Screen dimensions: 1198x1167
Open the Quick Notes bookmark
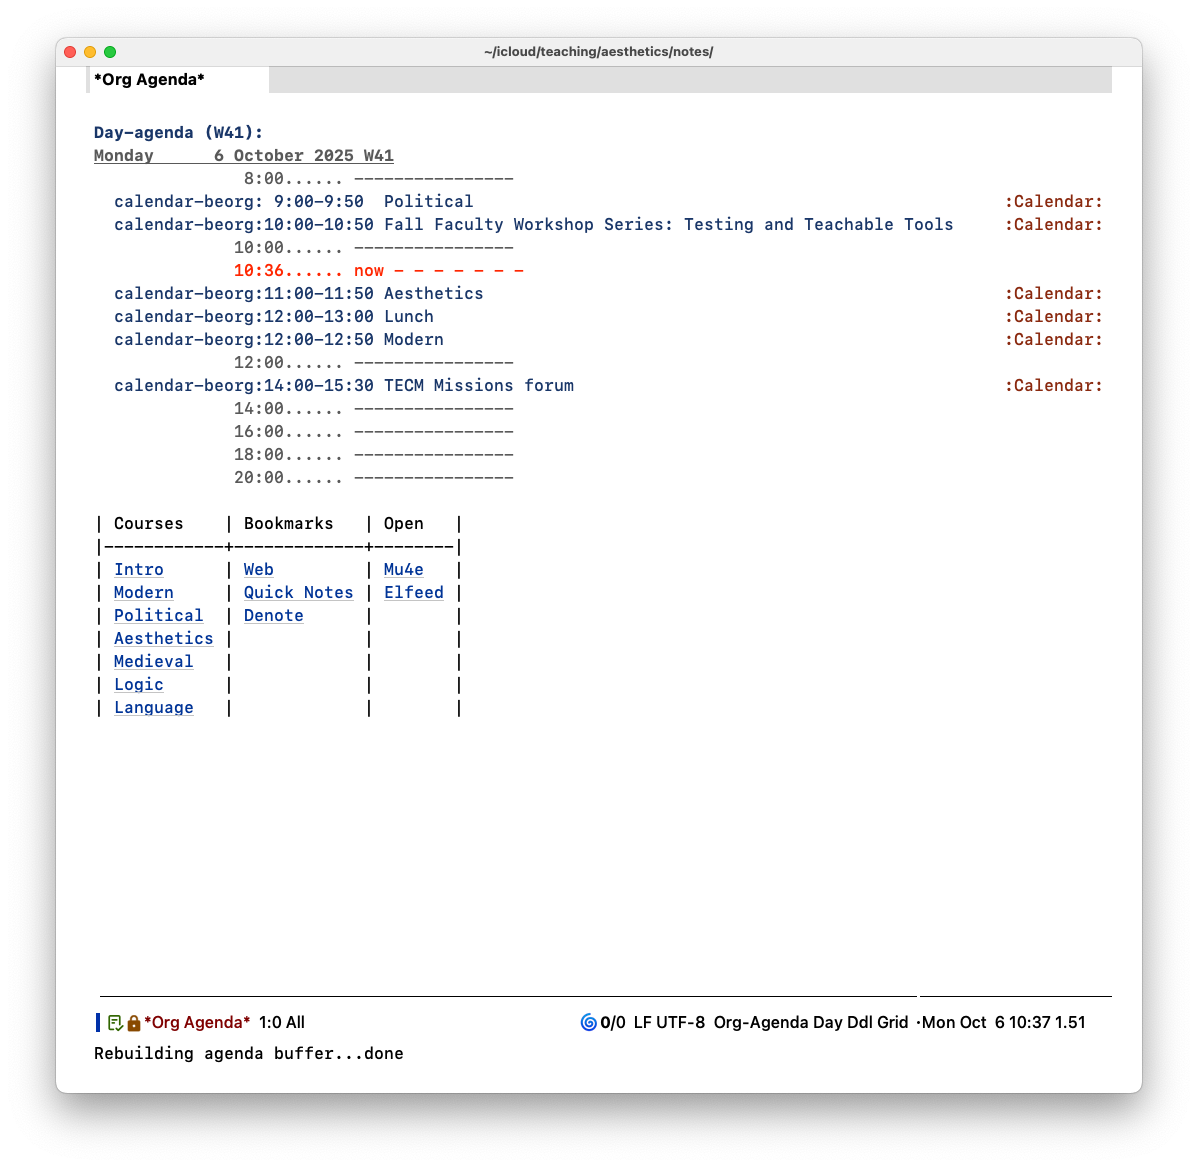298,593
